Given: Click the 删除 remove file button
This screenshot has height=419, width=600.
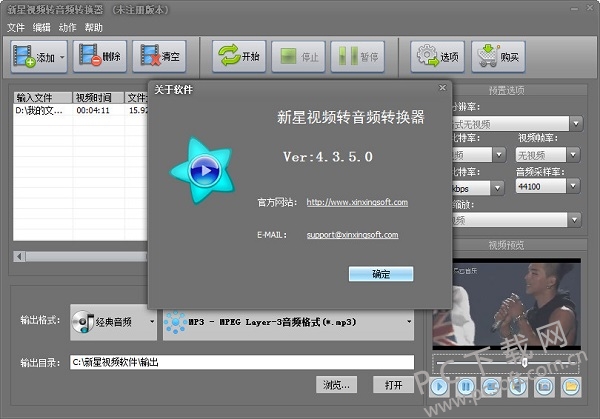Looking at the screenshot, I should click(x=100, y=57).
